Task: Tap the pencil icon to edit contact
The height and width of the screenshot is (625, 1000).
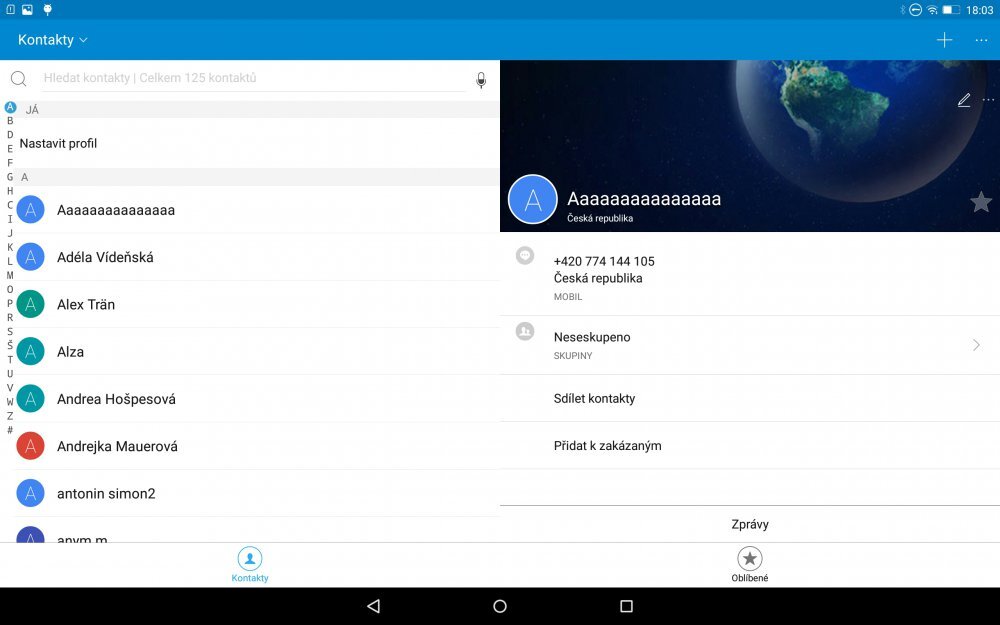Action: pyautogui.click(x=963, y=100)
